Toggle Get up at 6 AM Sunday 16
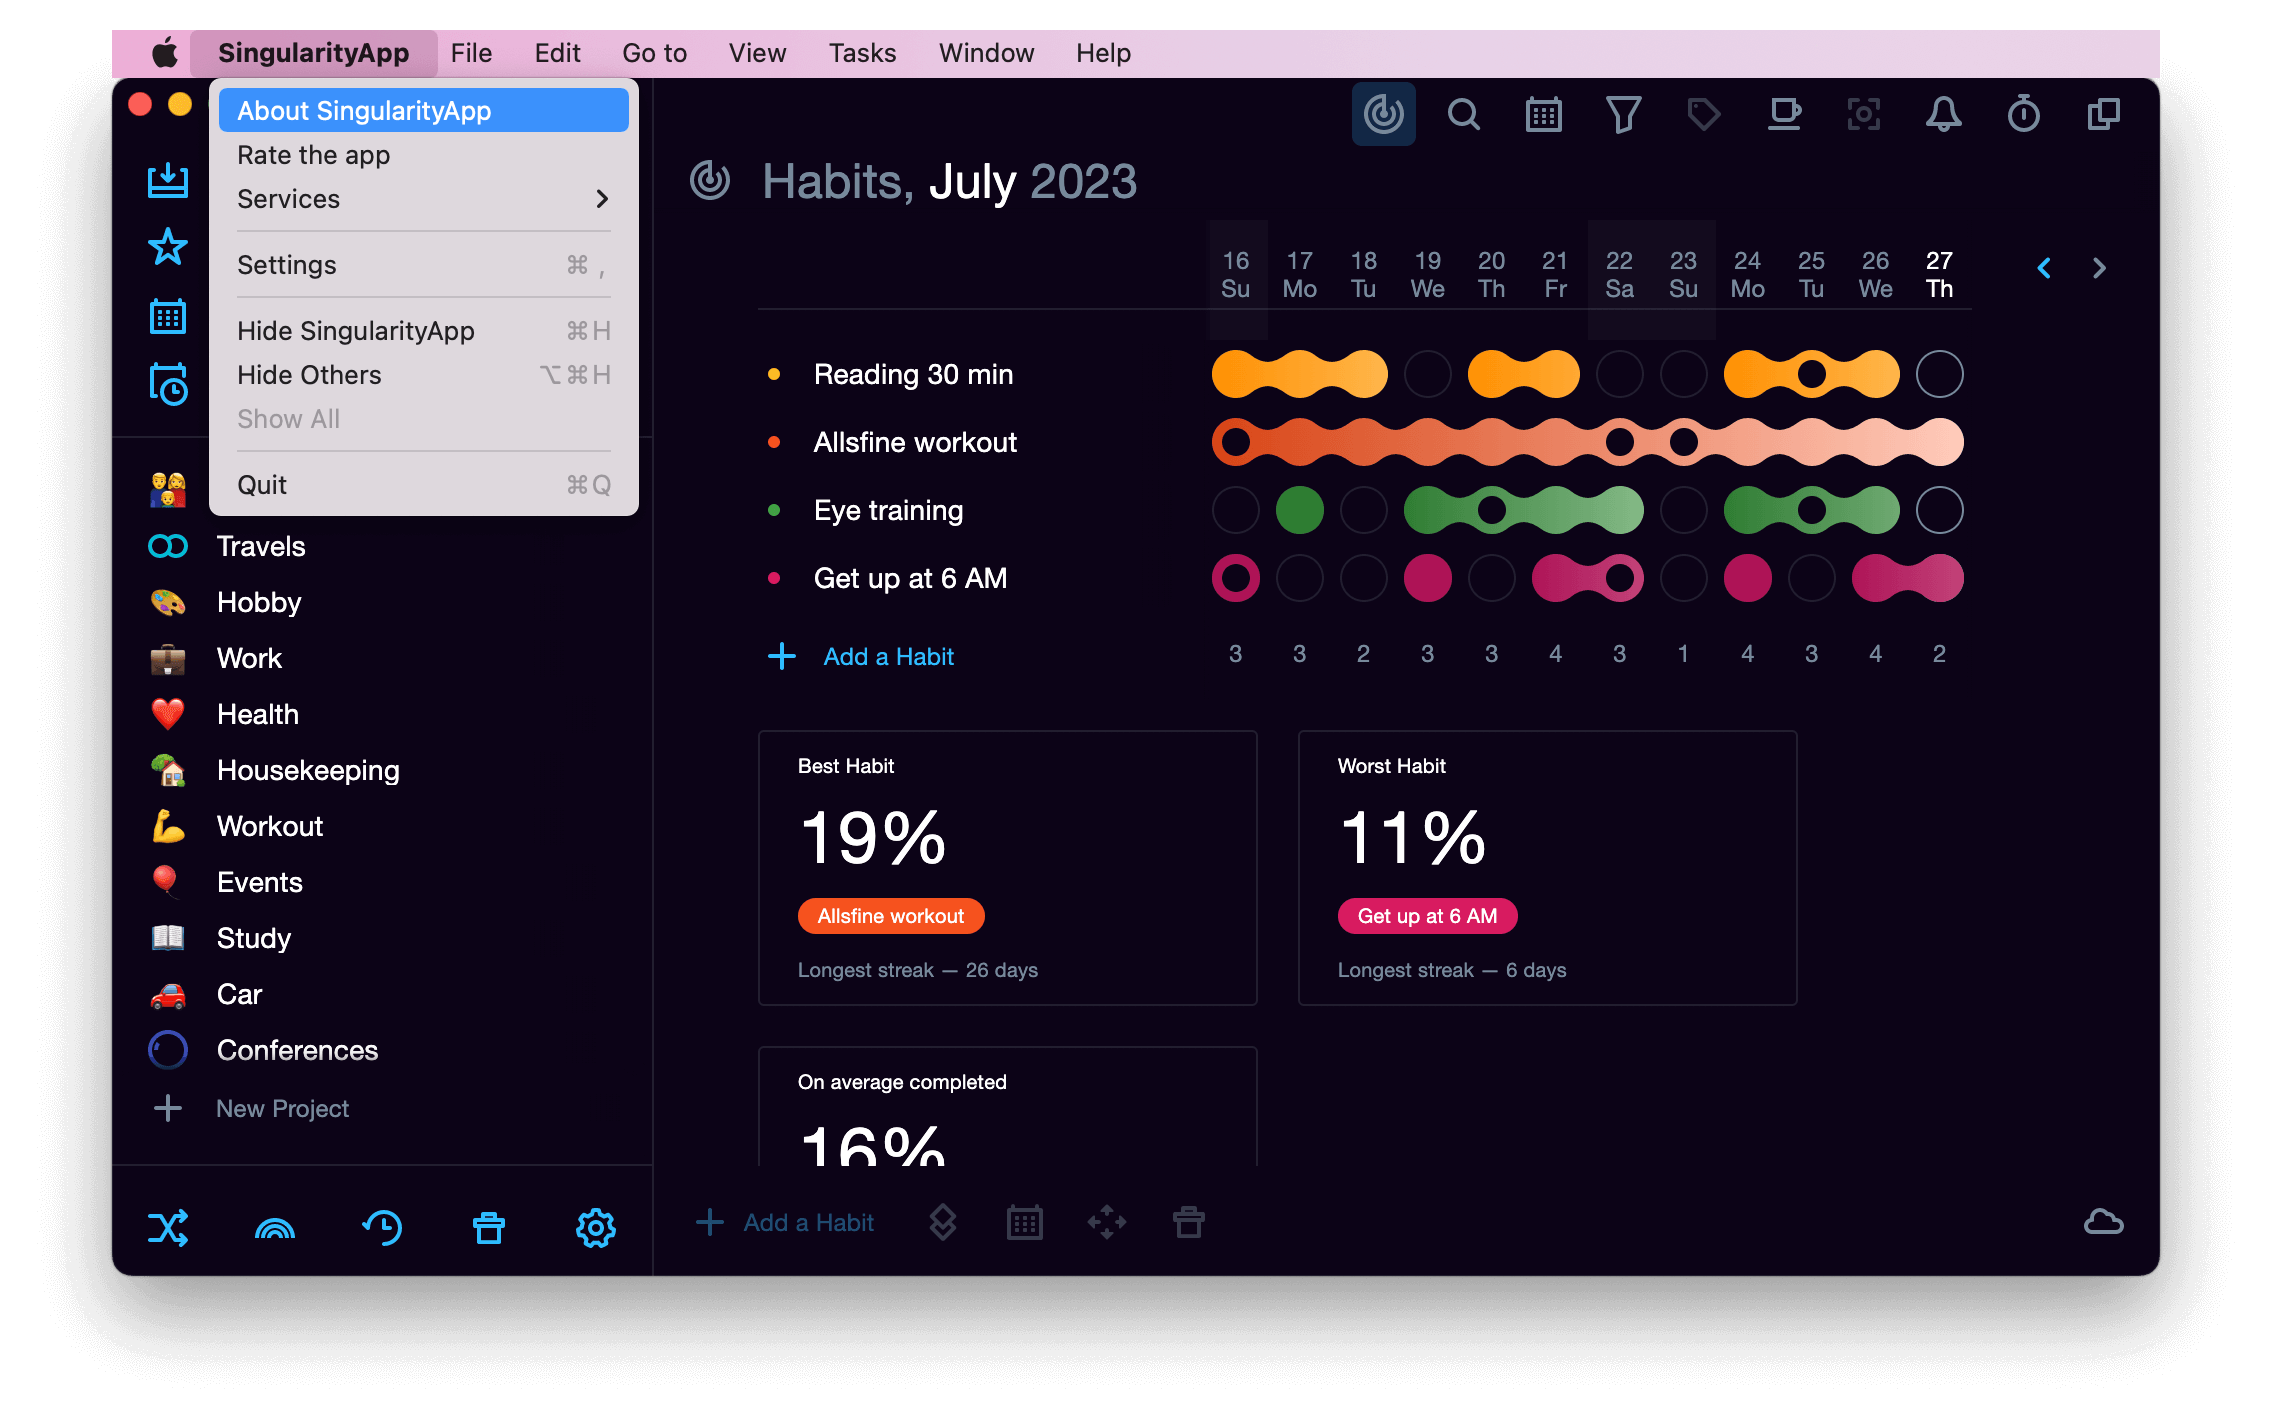Screen dimensions: 2272x1424 point(1236,578)
